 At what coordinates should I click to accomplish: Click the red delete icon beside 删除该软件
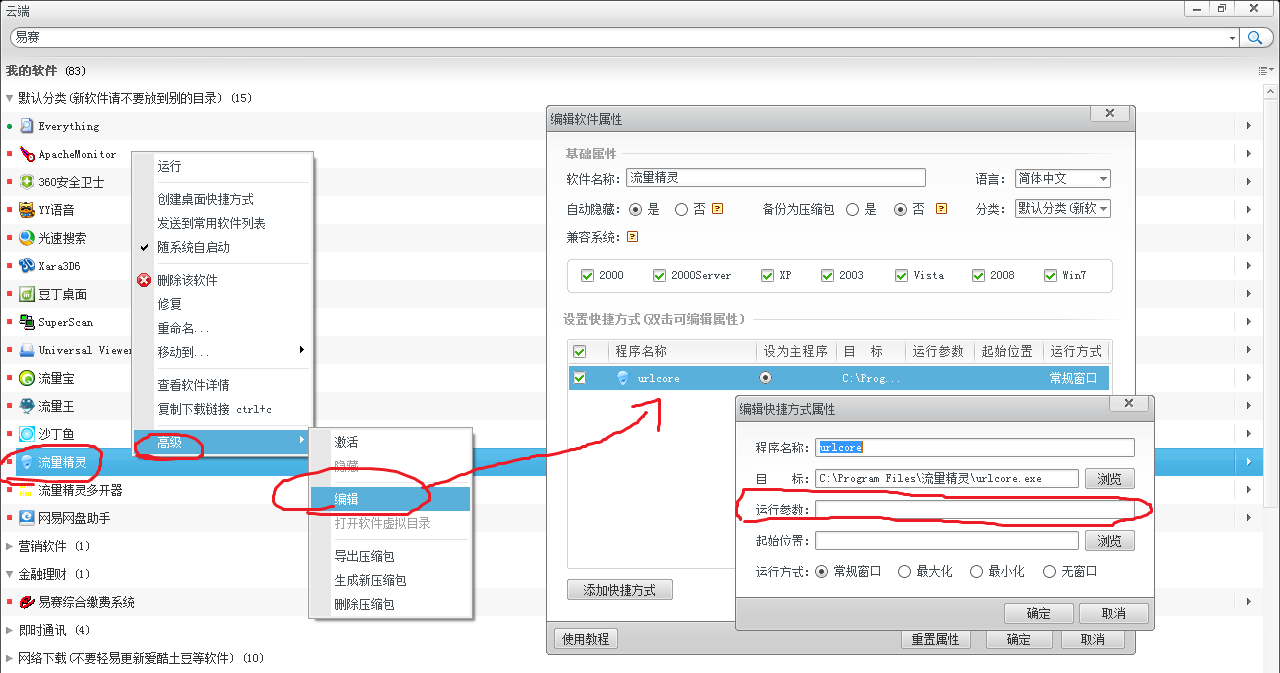[144, 280]
